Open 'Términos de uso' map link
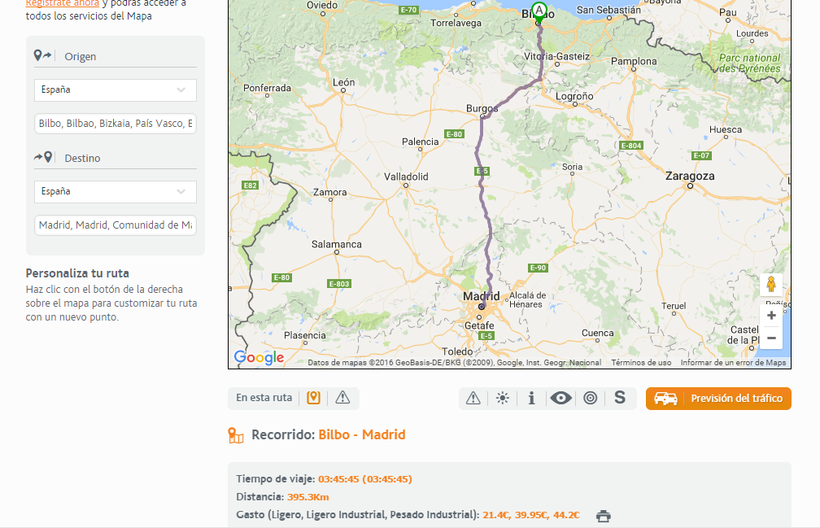 click(x=641, y=363)
